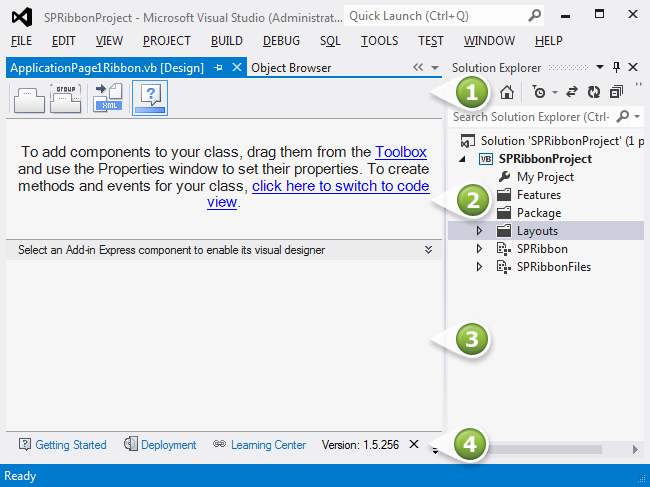Expand the visual designer section chevron
This screenshot has width=650, height=487.
tap(428, 250)
